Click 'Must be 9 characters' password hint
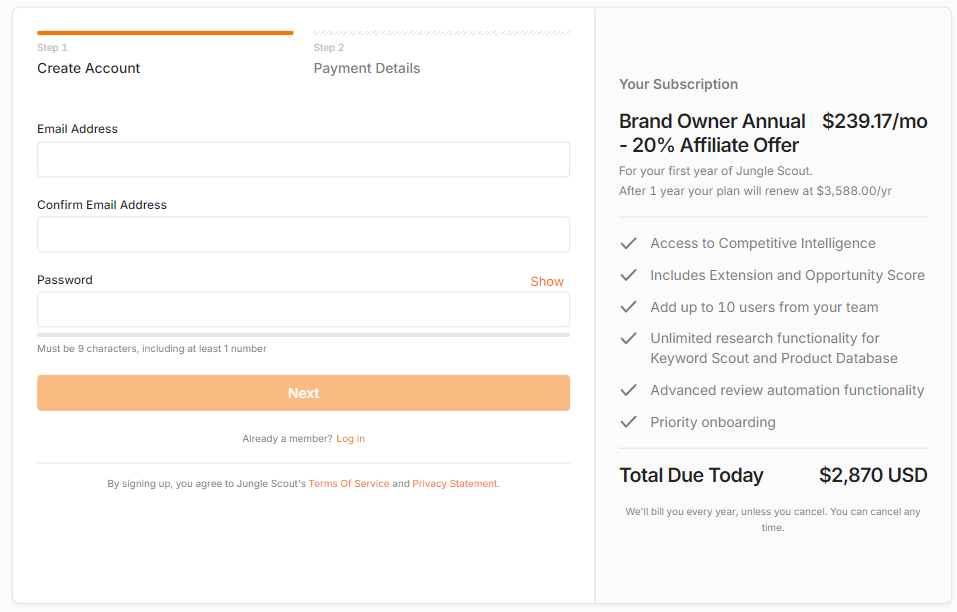 152,349
